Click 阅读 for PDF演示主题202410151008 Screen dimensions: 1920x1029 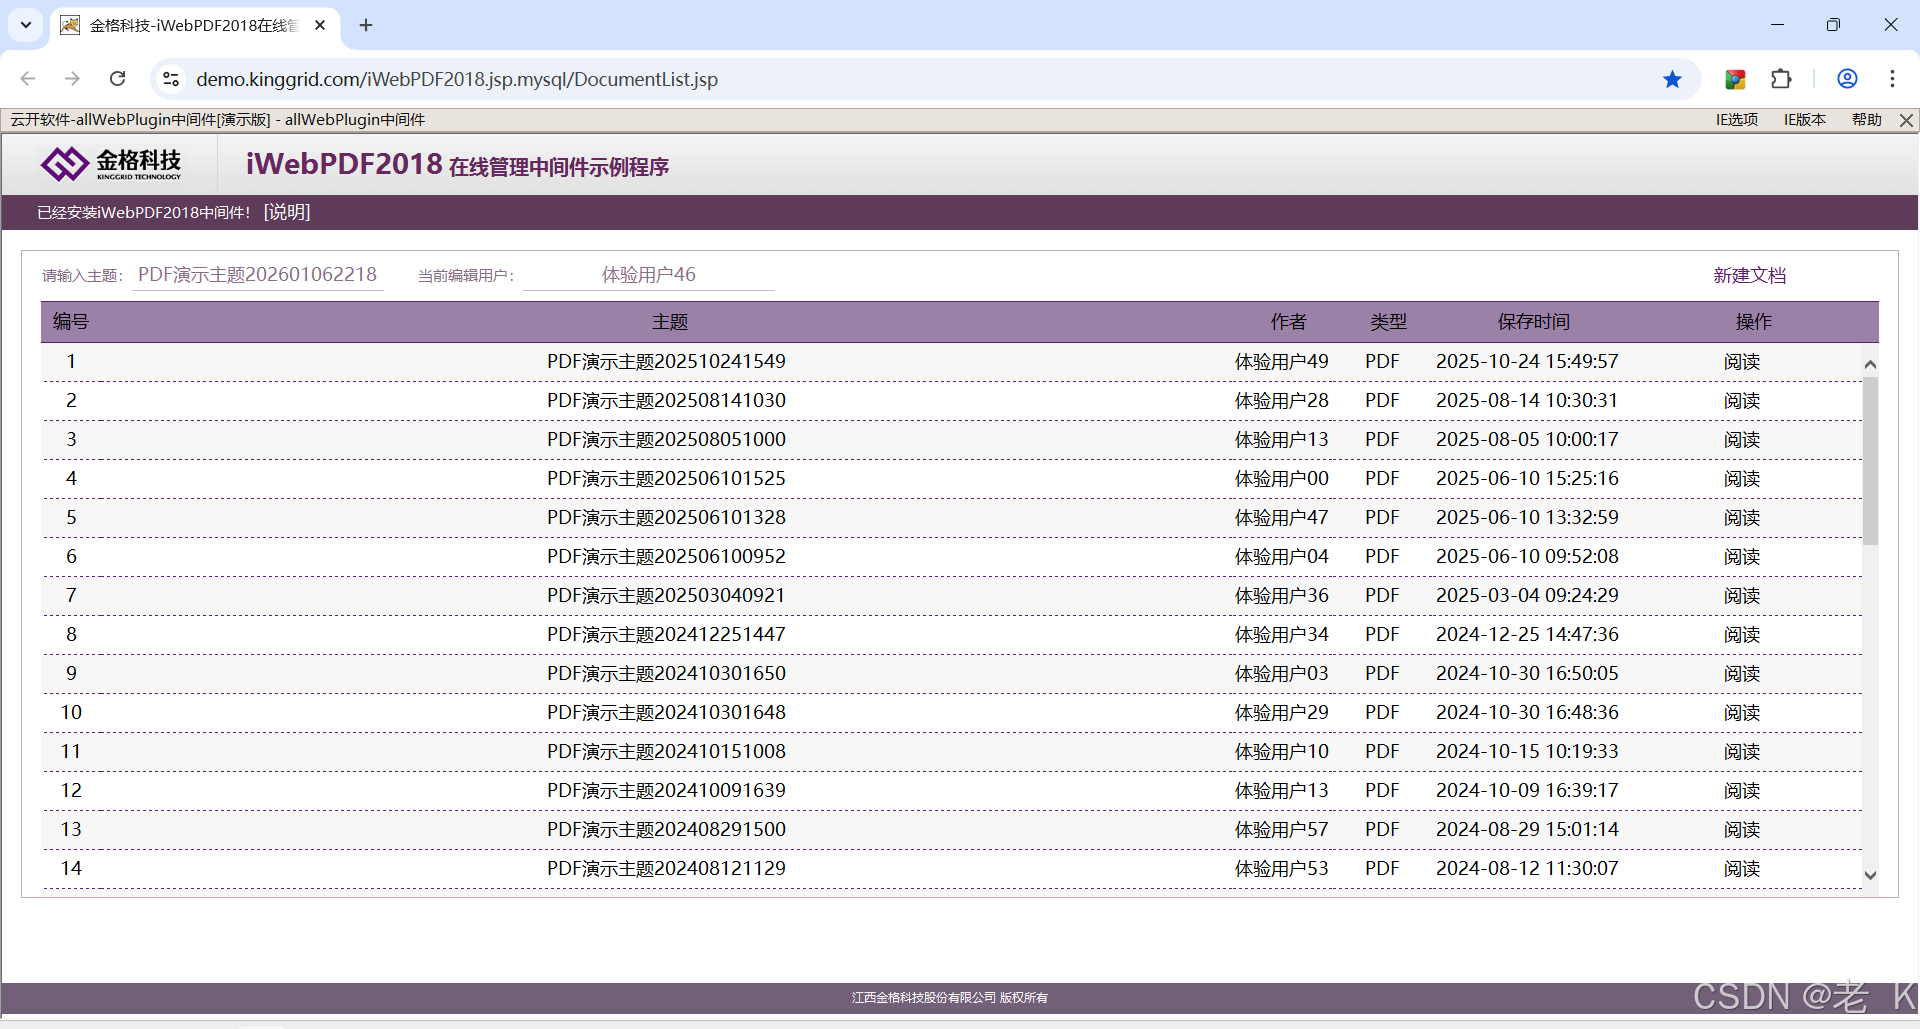pyautogui.click(x=1742, y=752)
